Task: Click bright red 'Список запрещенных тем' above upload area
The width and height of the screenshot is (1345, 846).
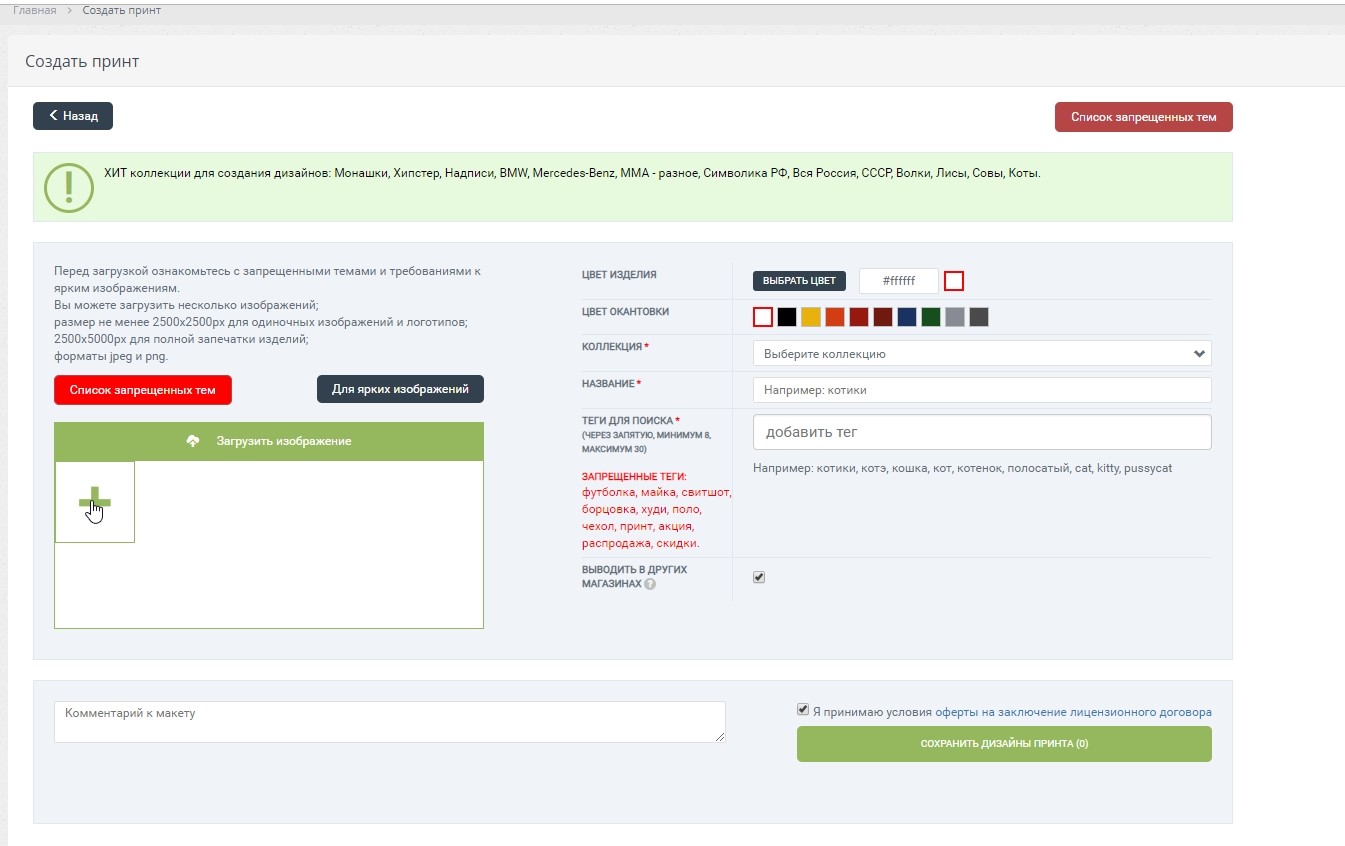Action: pos(143,390)
